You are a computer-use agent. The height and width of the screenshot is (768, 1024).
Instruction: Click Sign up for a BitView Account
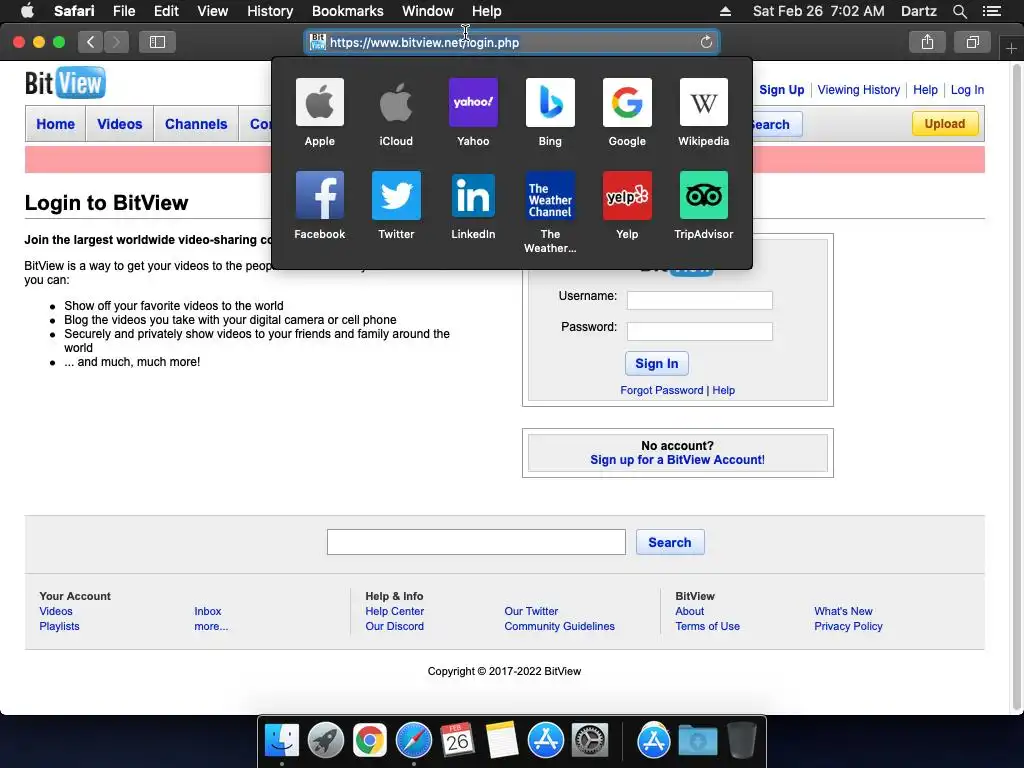click(677, 460)
